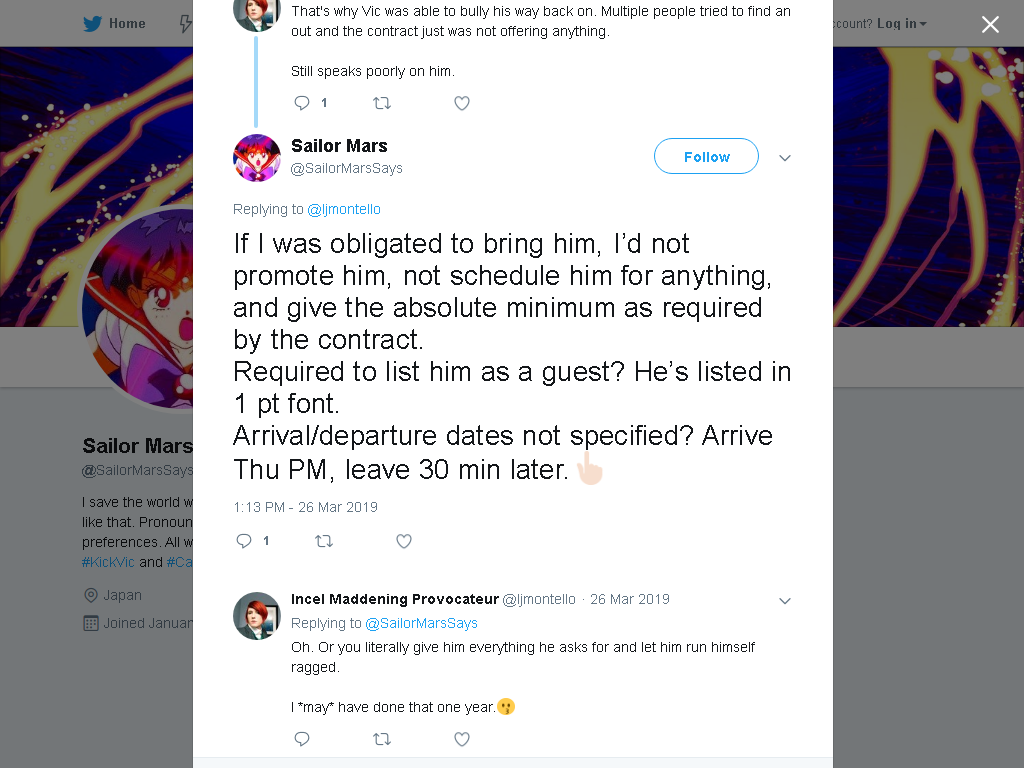
Task: Open the @SailorMarsSays mention link in the reply
Action: click(x=421, y=623)
